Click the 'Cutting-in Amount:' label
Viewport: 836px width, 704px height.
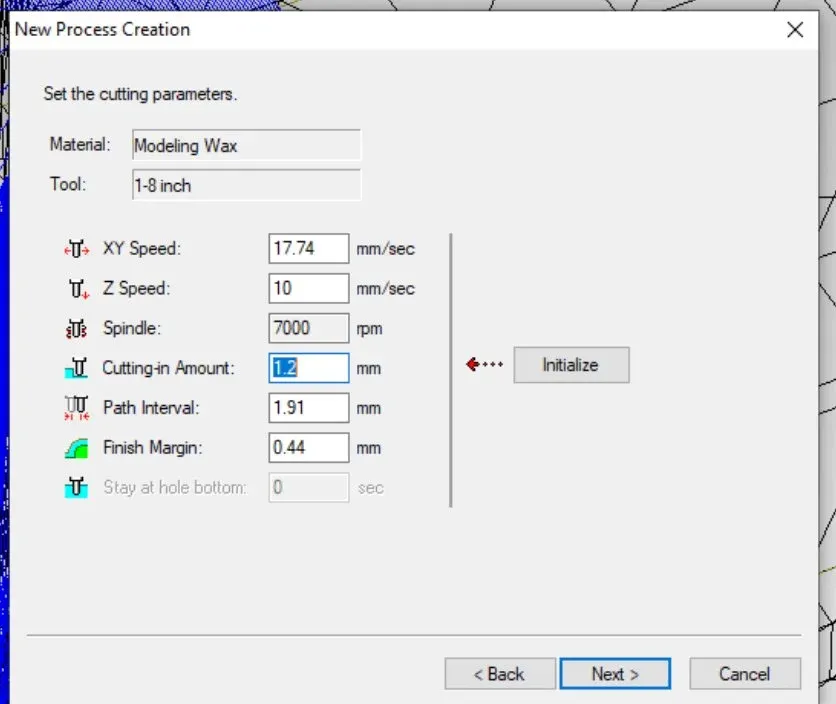coord(168,368)
